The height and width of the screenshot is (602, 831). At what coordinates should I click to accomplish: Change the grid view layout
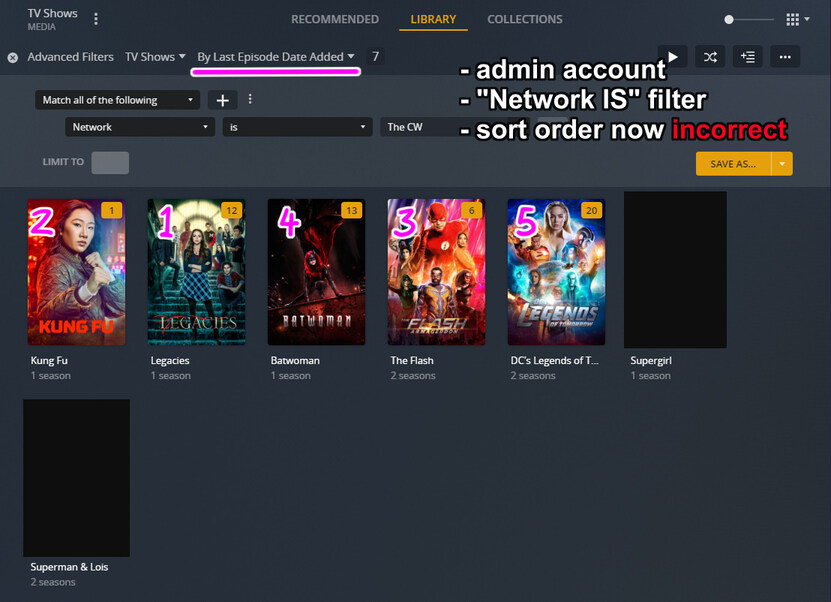click(798, 20)
